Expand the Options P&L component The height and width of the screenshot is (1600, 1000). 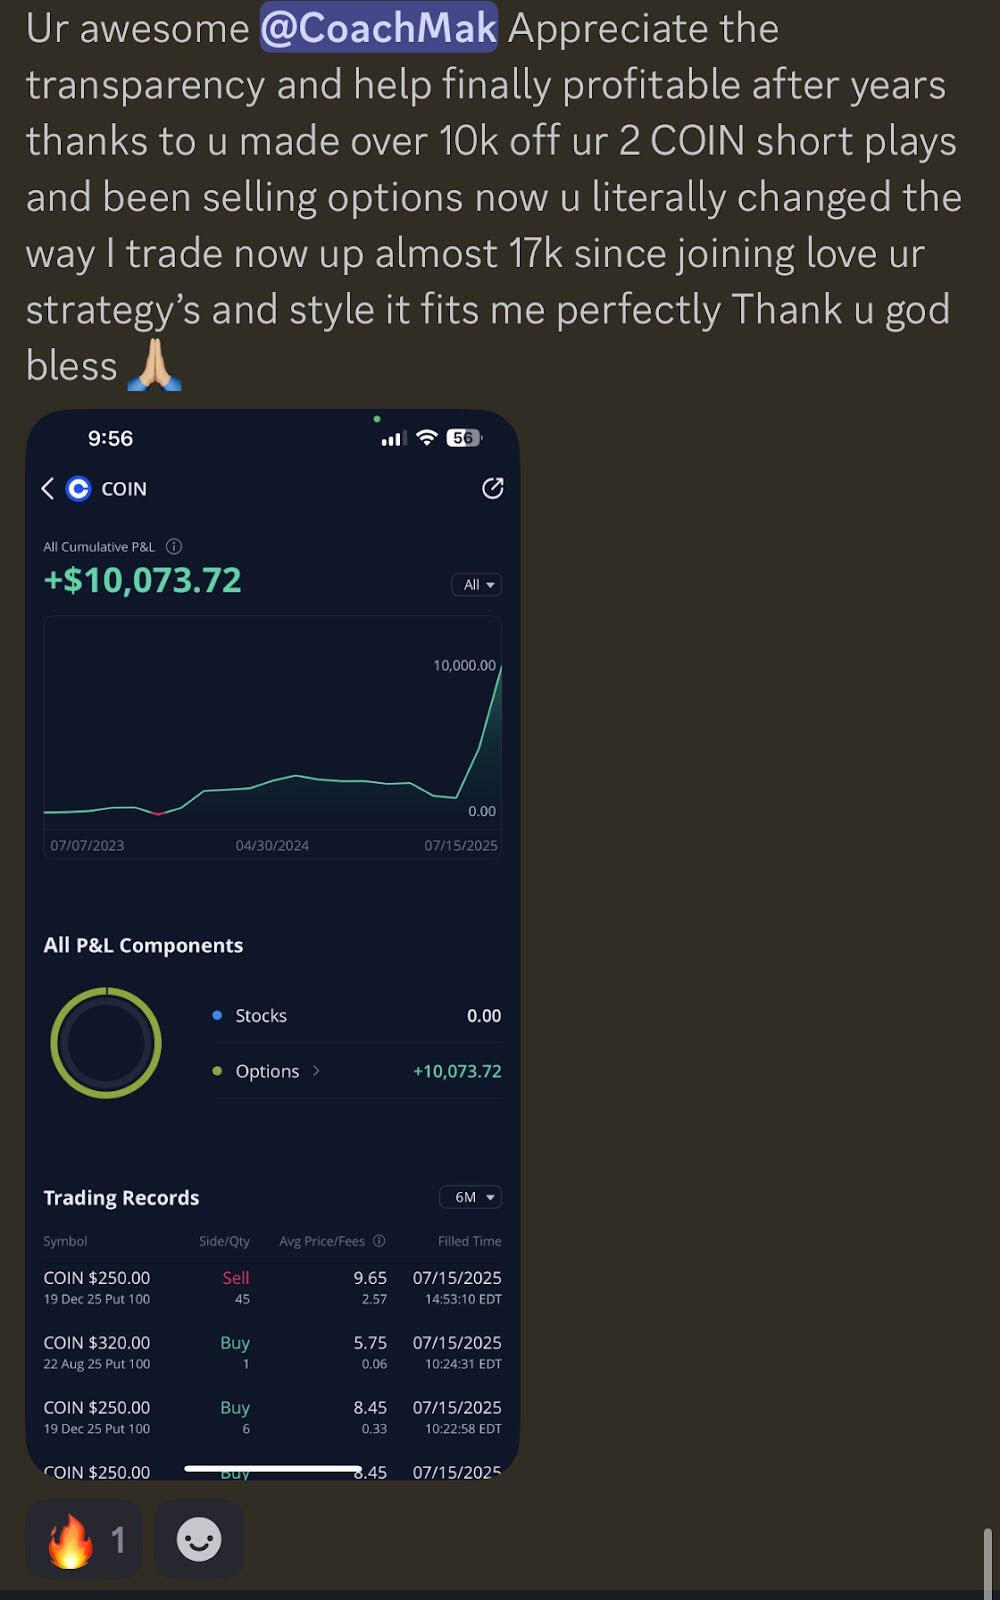[316, 1071]
